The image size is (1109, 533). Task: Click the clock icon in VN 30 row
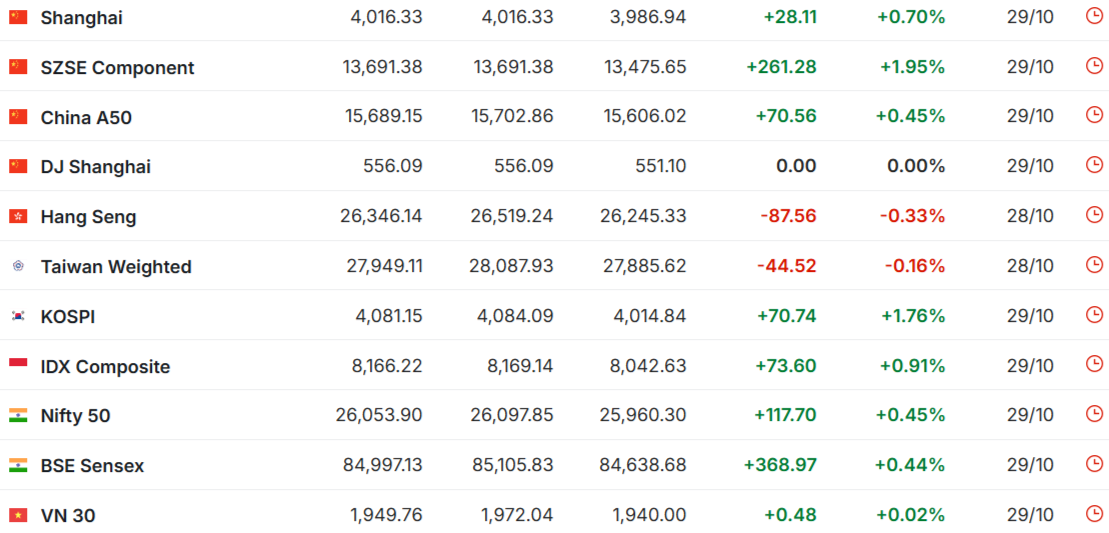click(1094, 514)
